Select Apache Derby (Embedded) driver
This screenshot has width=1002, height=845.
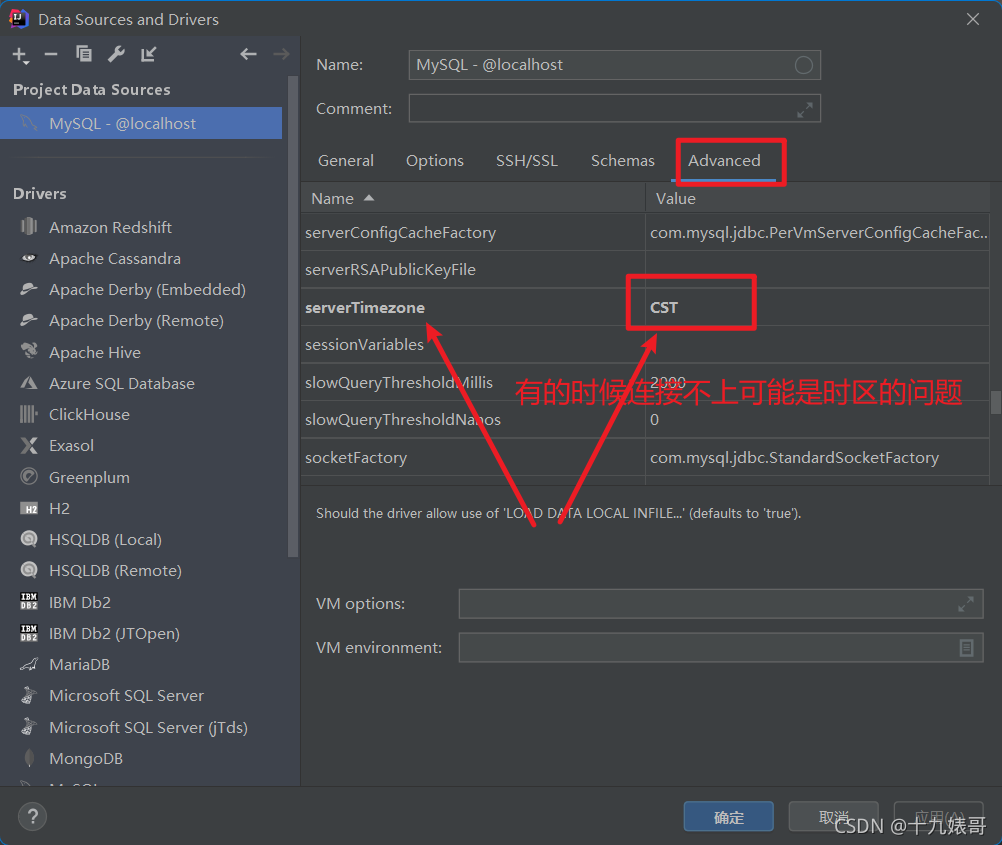click(x=147, y=290)
